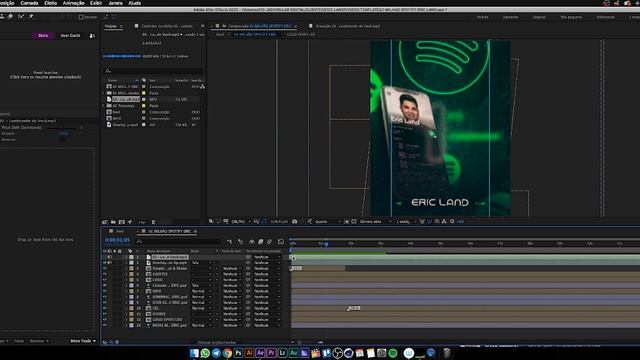Select the Tela pequena workspace
The width and height of the screenshot is (640, 360).
[571, 17]
